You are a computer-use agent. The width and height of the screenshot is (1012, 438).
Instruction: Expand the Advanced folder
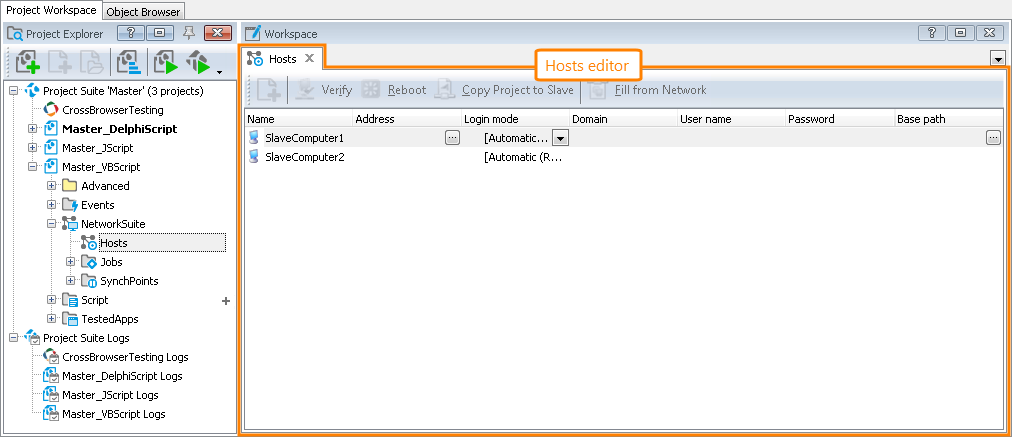click(52, 186)
